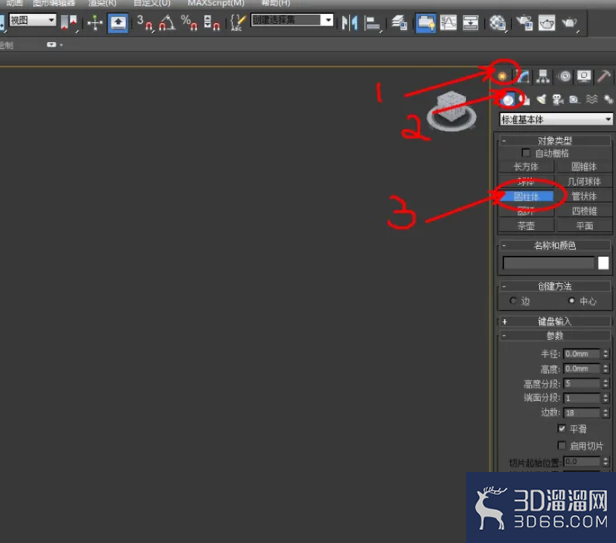The width and height of the screenshot is (616, 543).
Task: Open the 视图 reference coordinate dropdown
Action: click(x=33, y=20)
